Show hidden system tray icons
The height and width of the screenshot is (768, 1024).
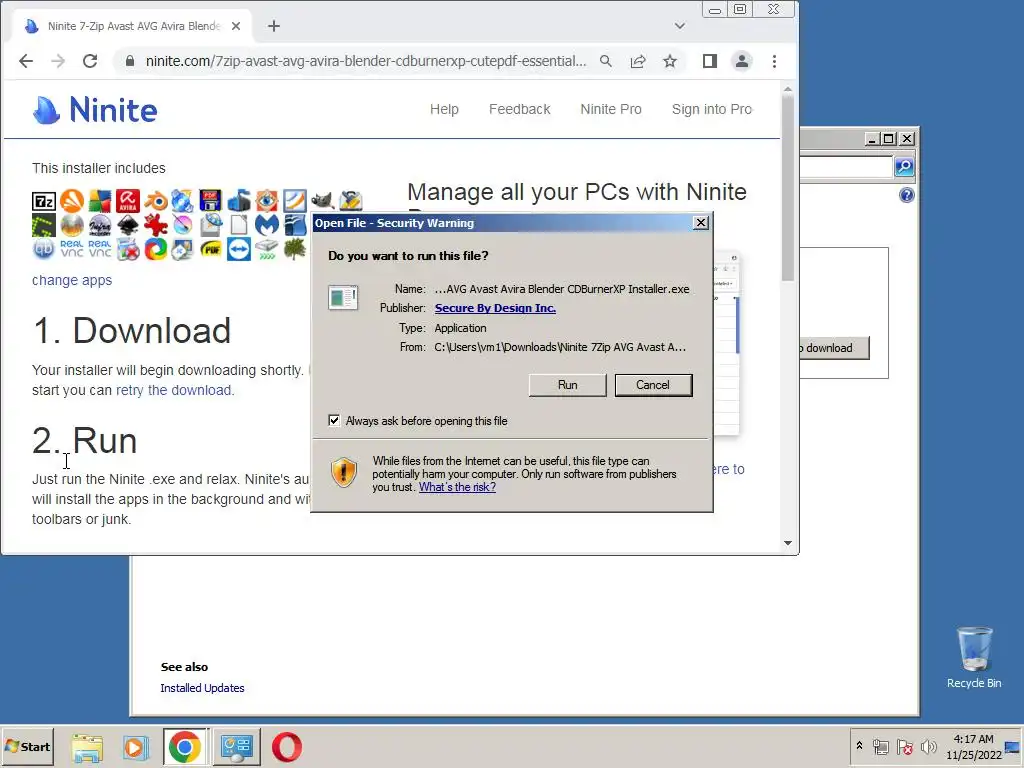[859, 746]
